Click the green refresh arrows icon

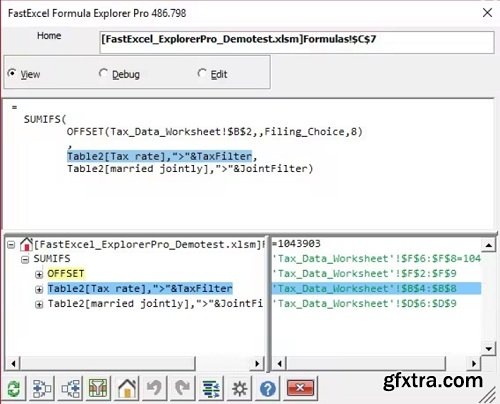[14, 388]
